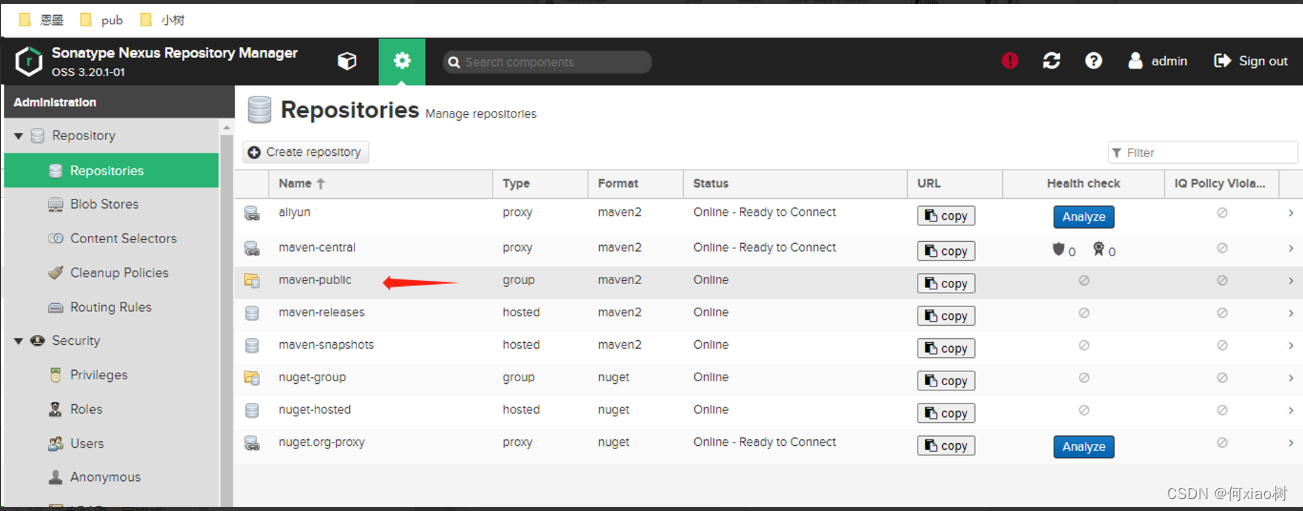Viewport: 1303px width, 511px height.
Task: Sort by the Status column header
Action: tap(795, 183)
